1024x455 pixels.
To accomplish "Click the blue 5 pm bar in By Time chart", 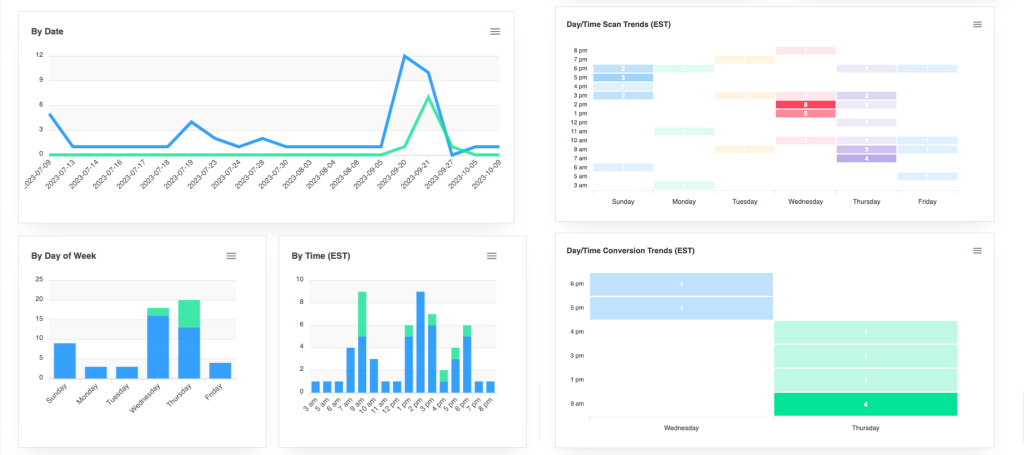I will coord(456,375).
